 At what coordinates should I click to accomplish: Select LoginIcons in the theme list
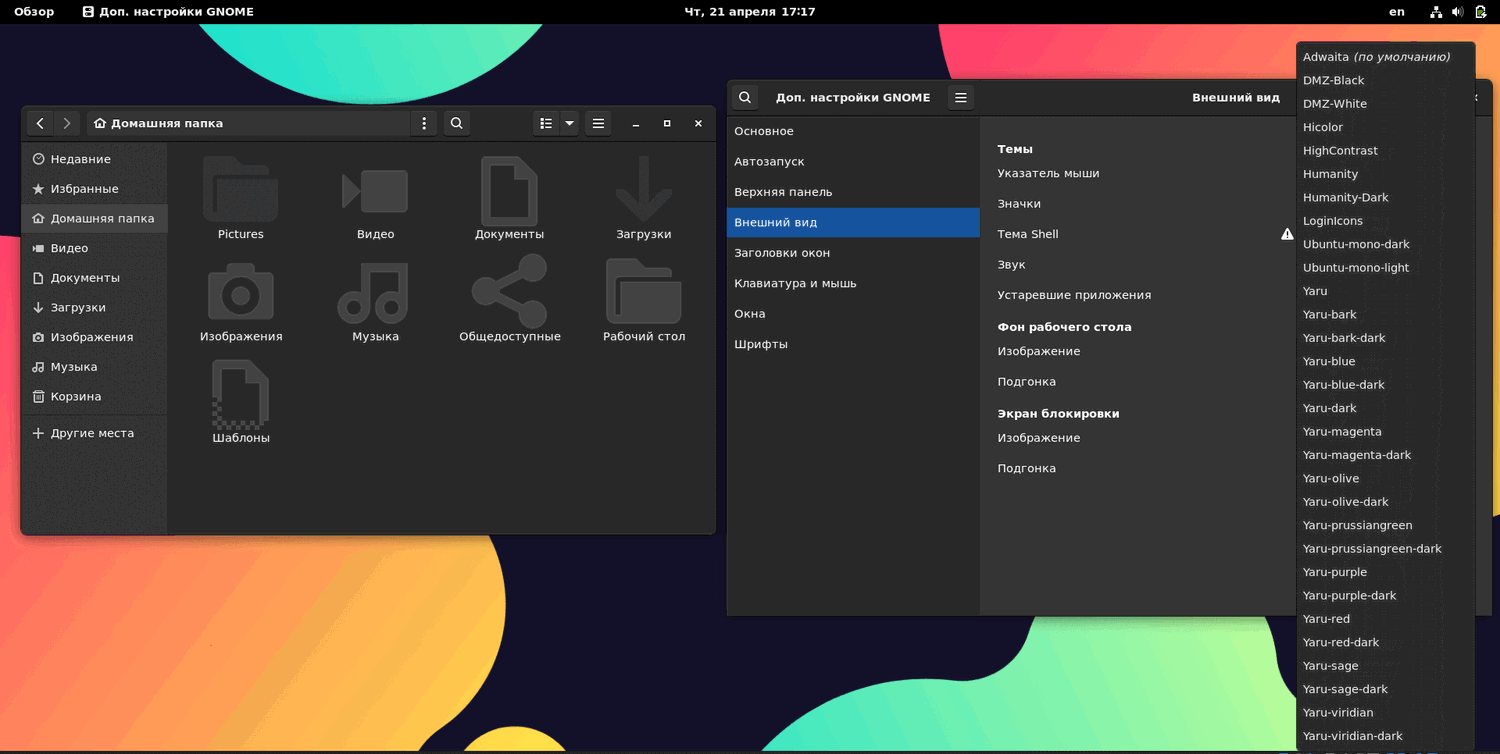(x=1385, y=221)
